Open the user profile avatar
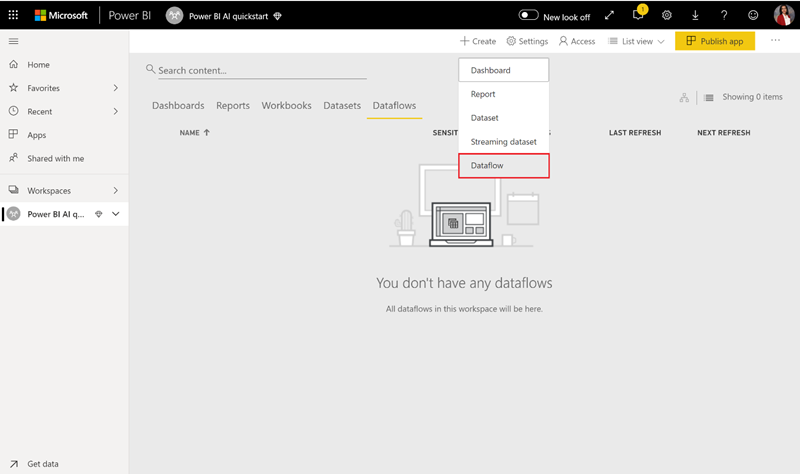 783,15
